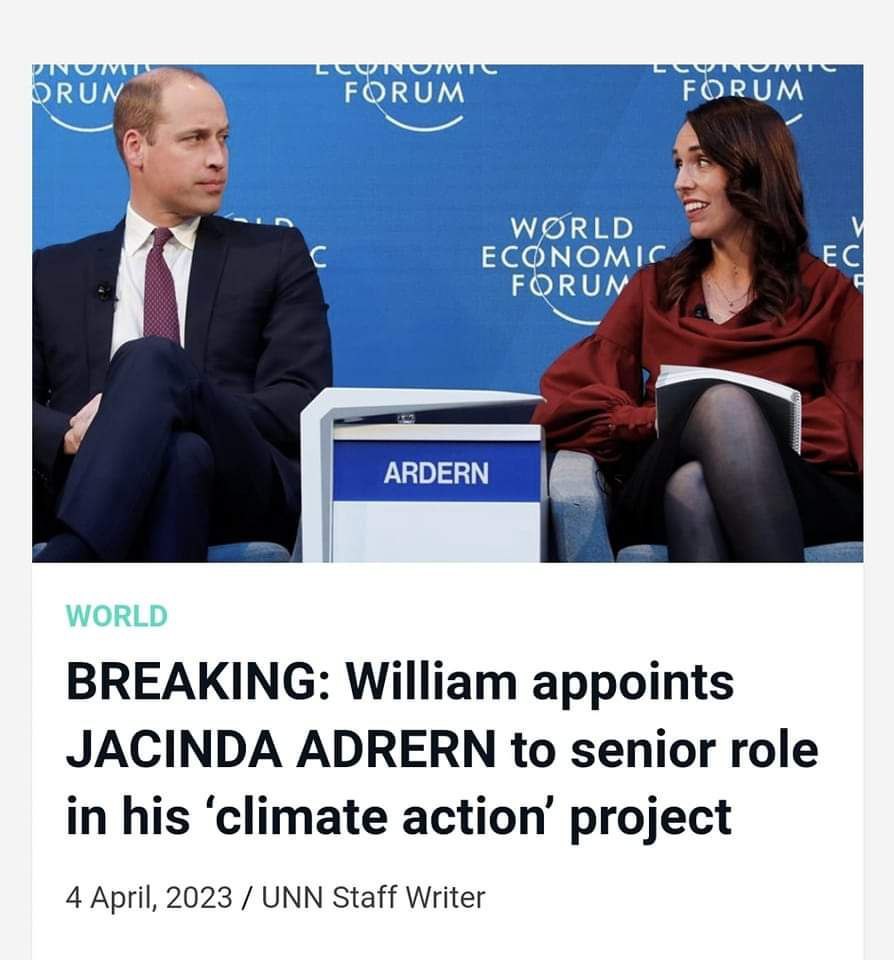Click the man's burgundy patterned tie
Screen dimensions: 894x960
(162, 285)
